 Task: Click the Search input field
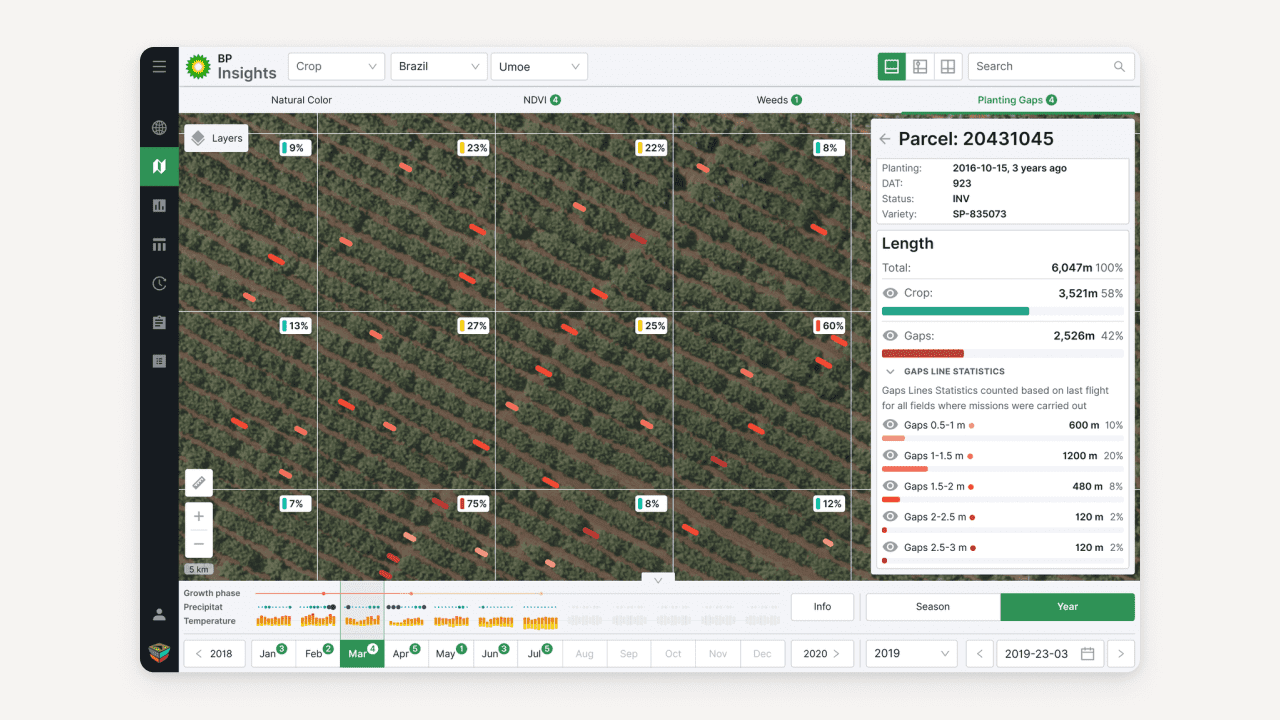1040,67
